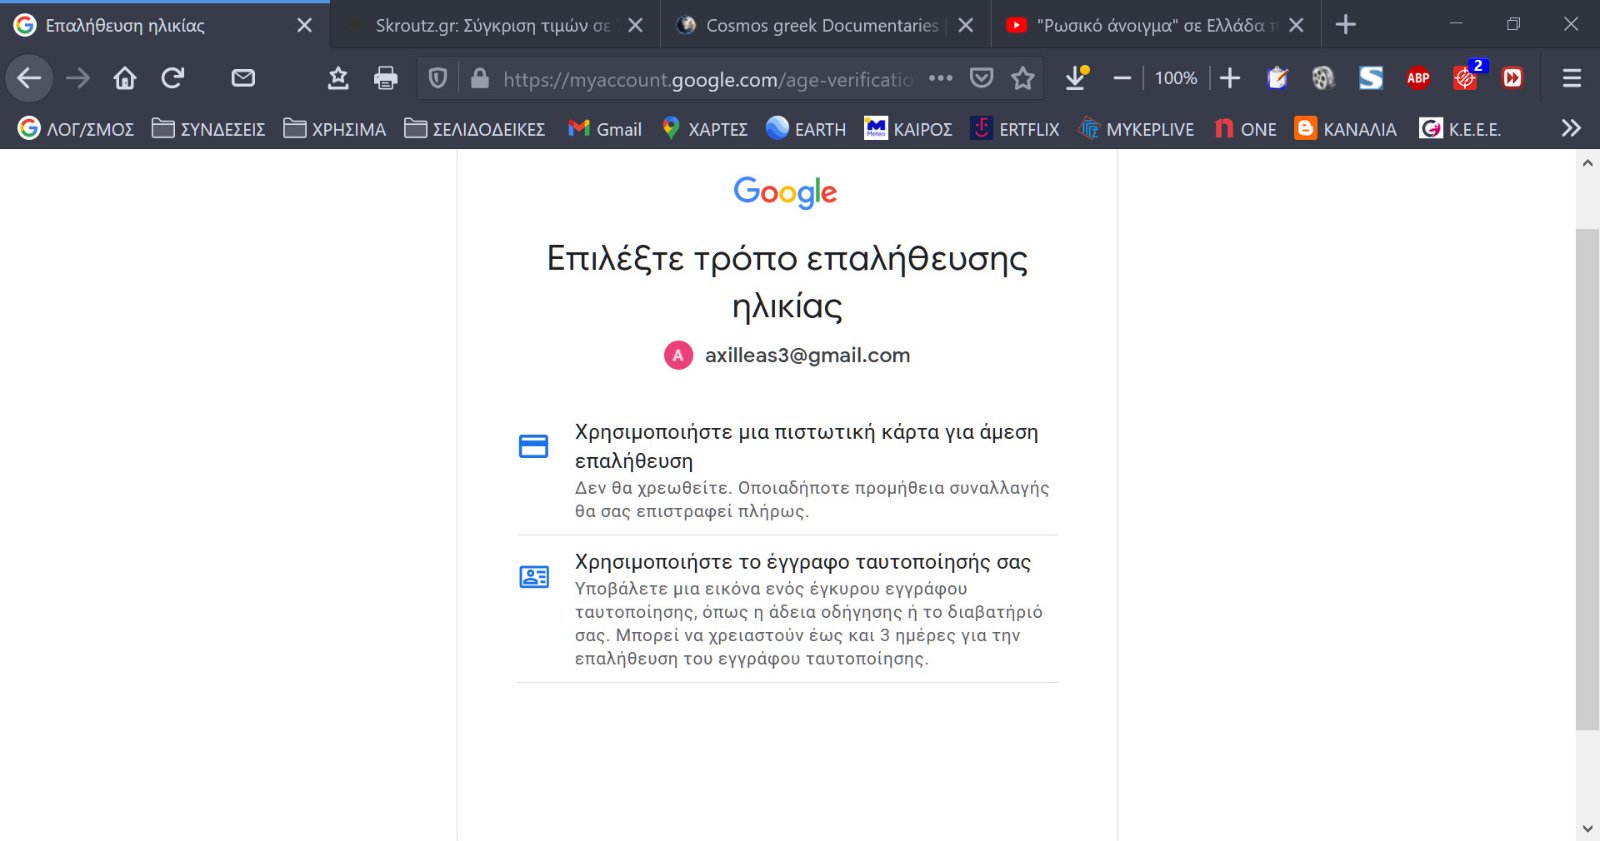Zoom out with minus button
Viewport: 1600px width, 841px height.
1122,78
